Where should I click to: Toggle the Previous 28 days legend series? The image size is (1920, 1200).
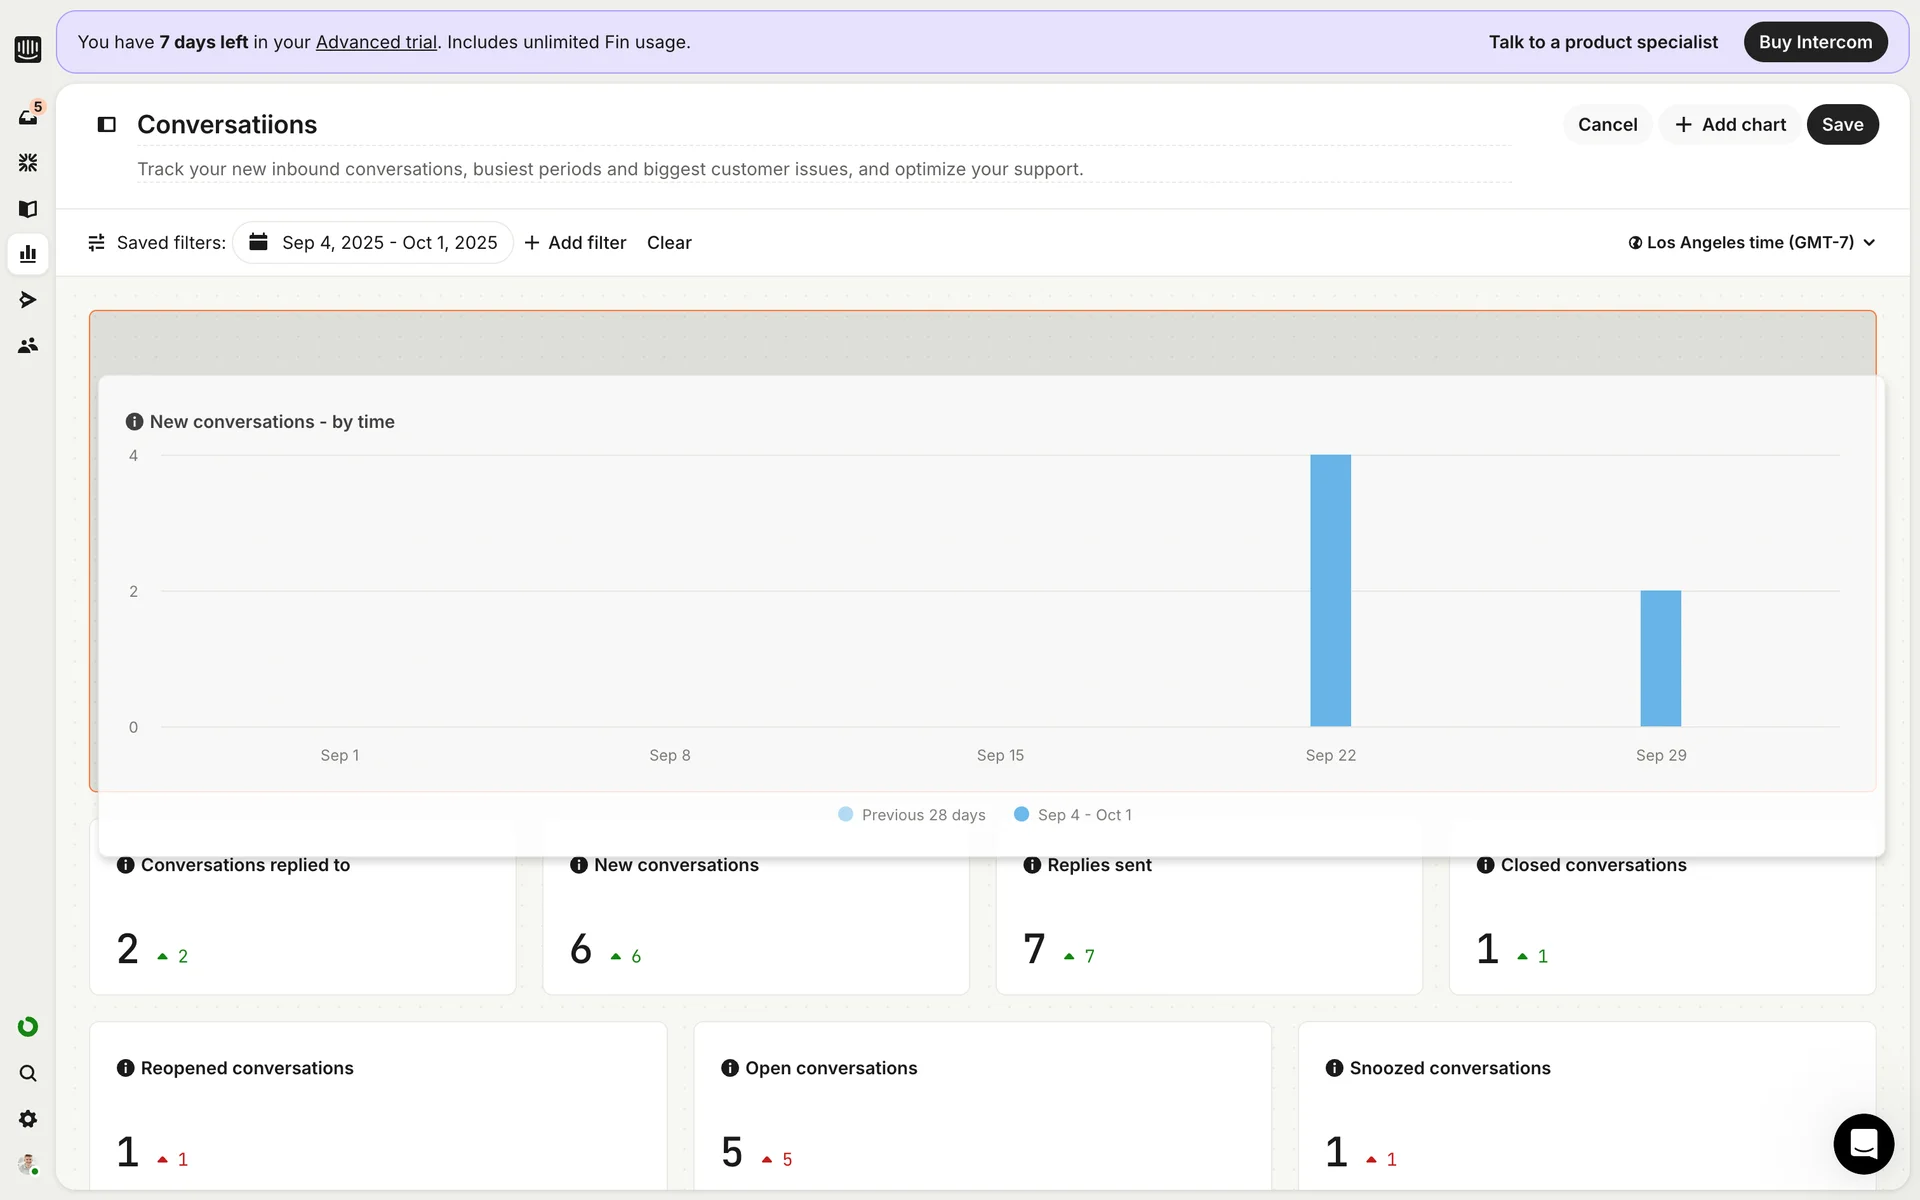click(911, 815)
